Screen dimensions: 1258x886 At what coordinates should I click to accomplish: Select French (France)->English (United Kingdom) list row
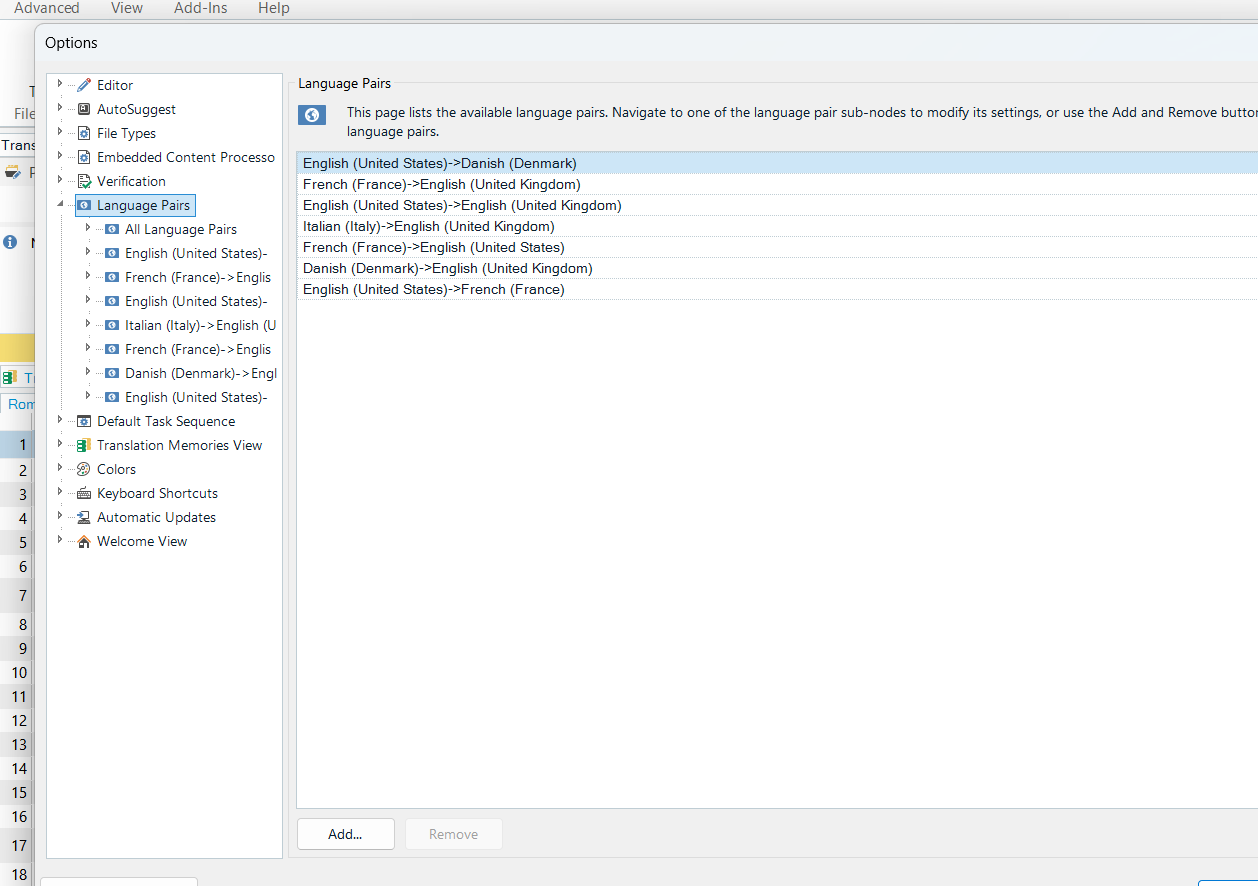pyautogui.click(x=777, y=184)
